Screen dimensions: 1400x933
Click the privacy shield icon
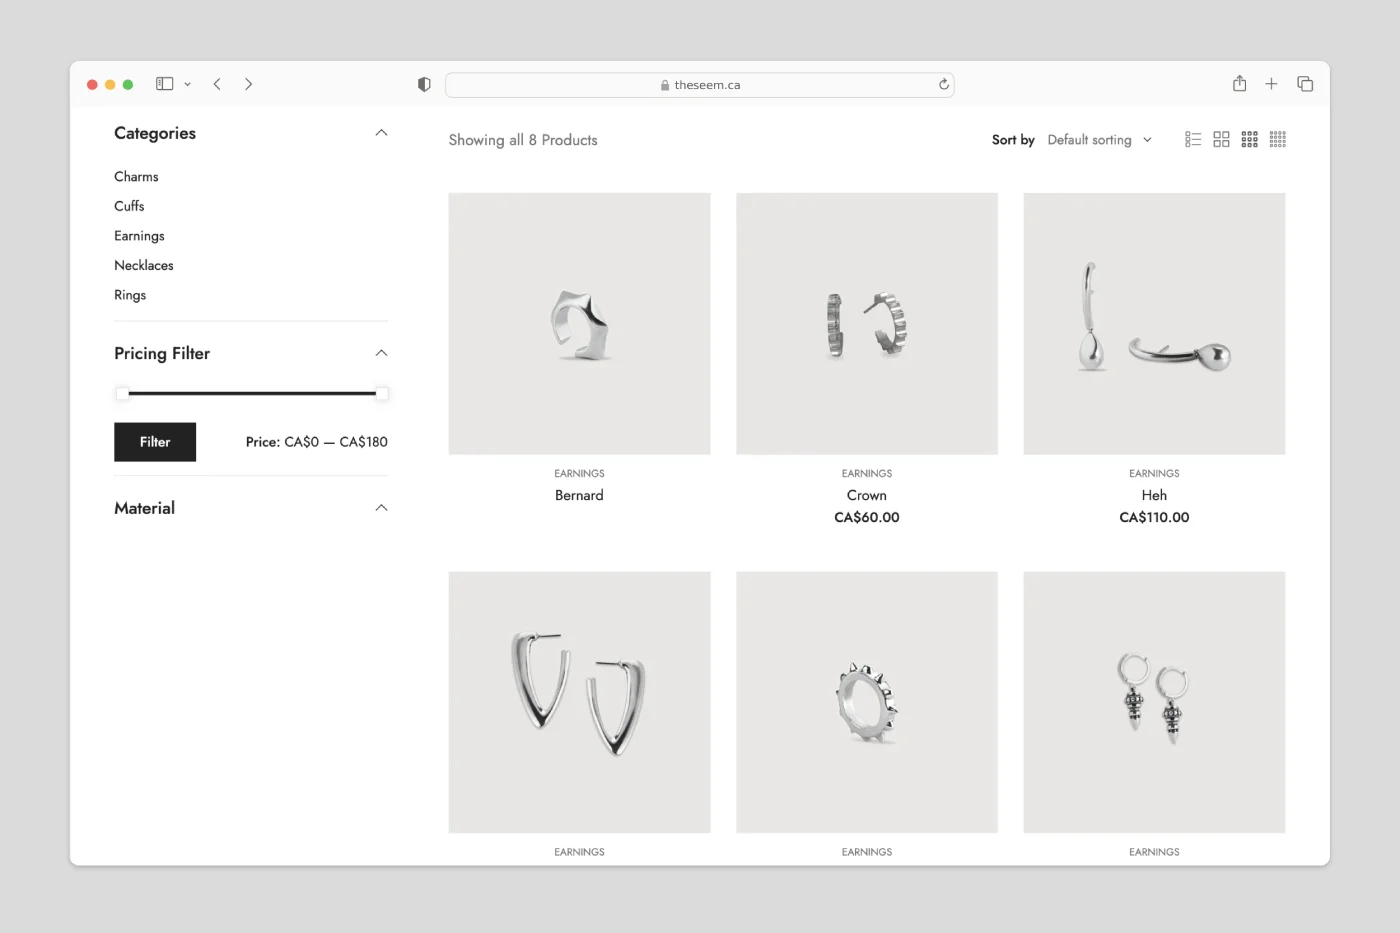tap(424, 85)
